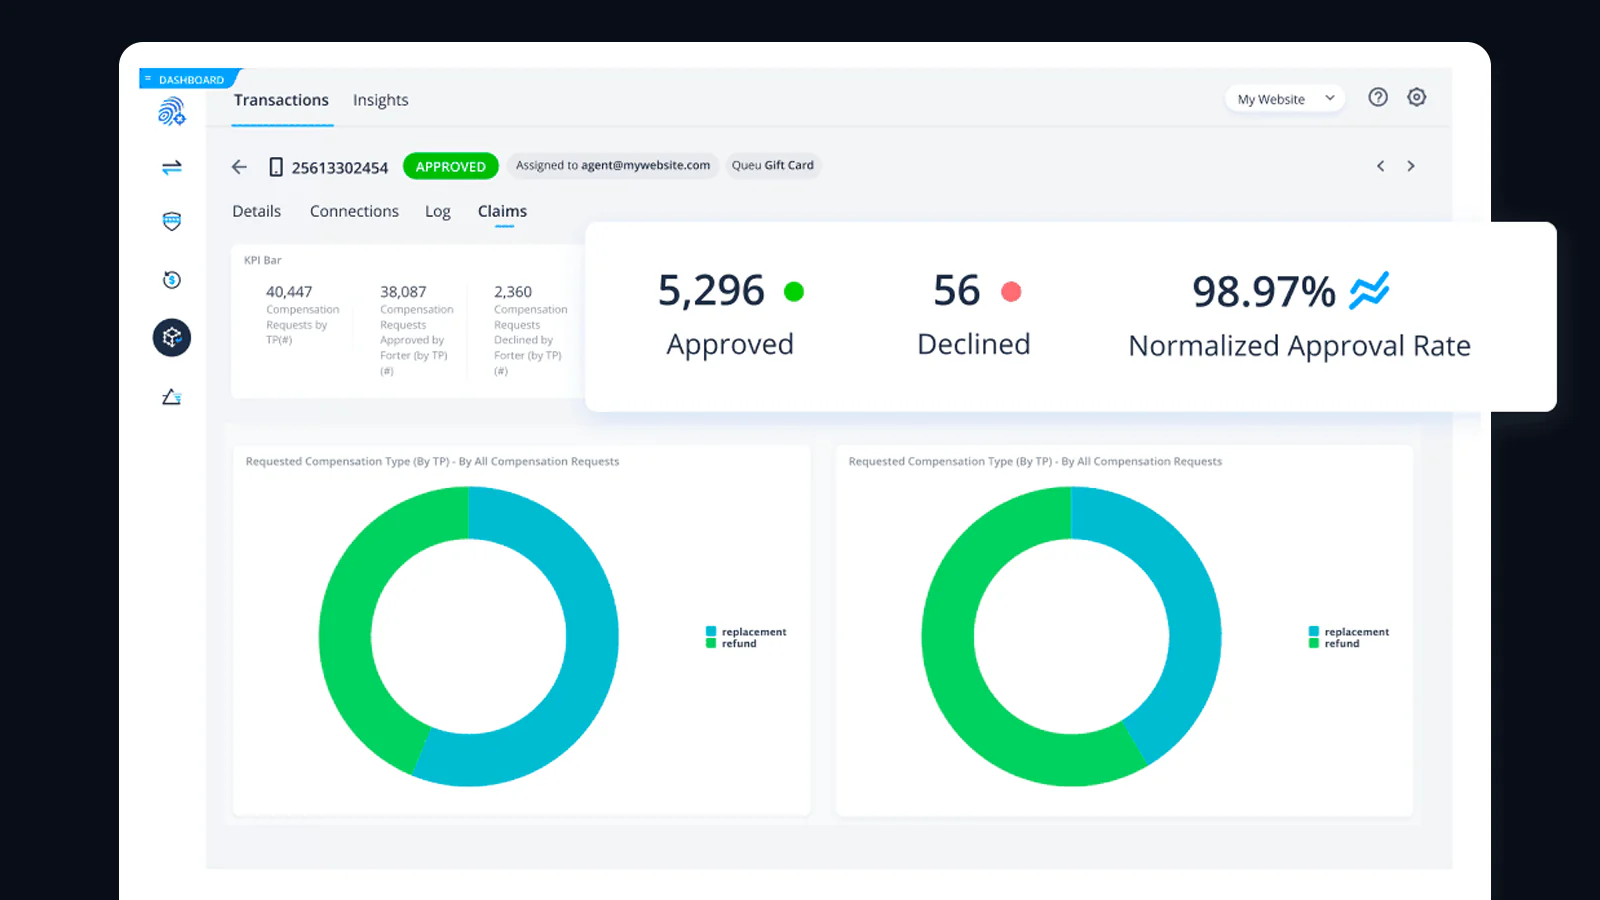Click the KPI Bar heading

(263, 260)
